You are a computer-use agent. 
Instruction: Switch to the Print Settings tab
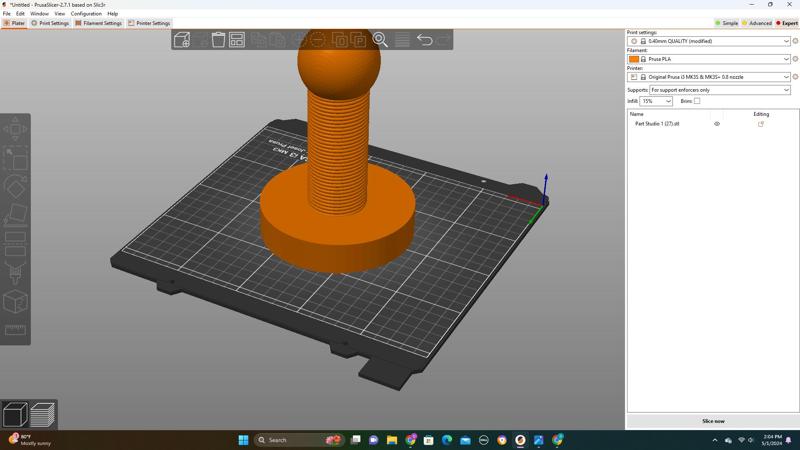[x=50, y=23]
